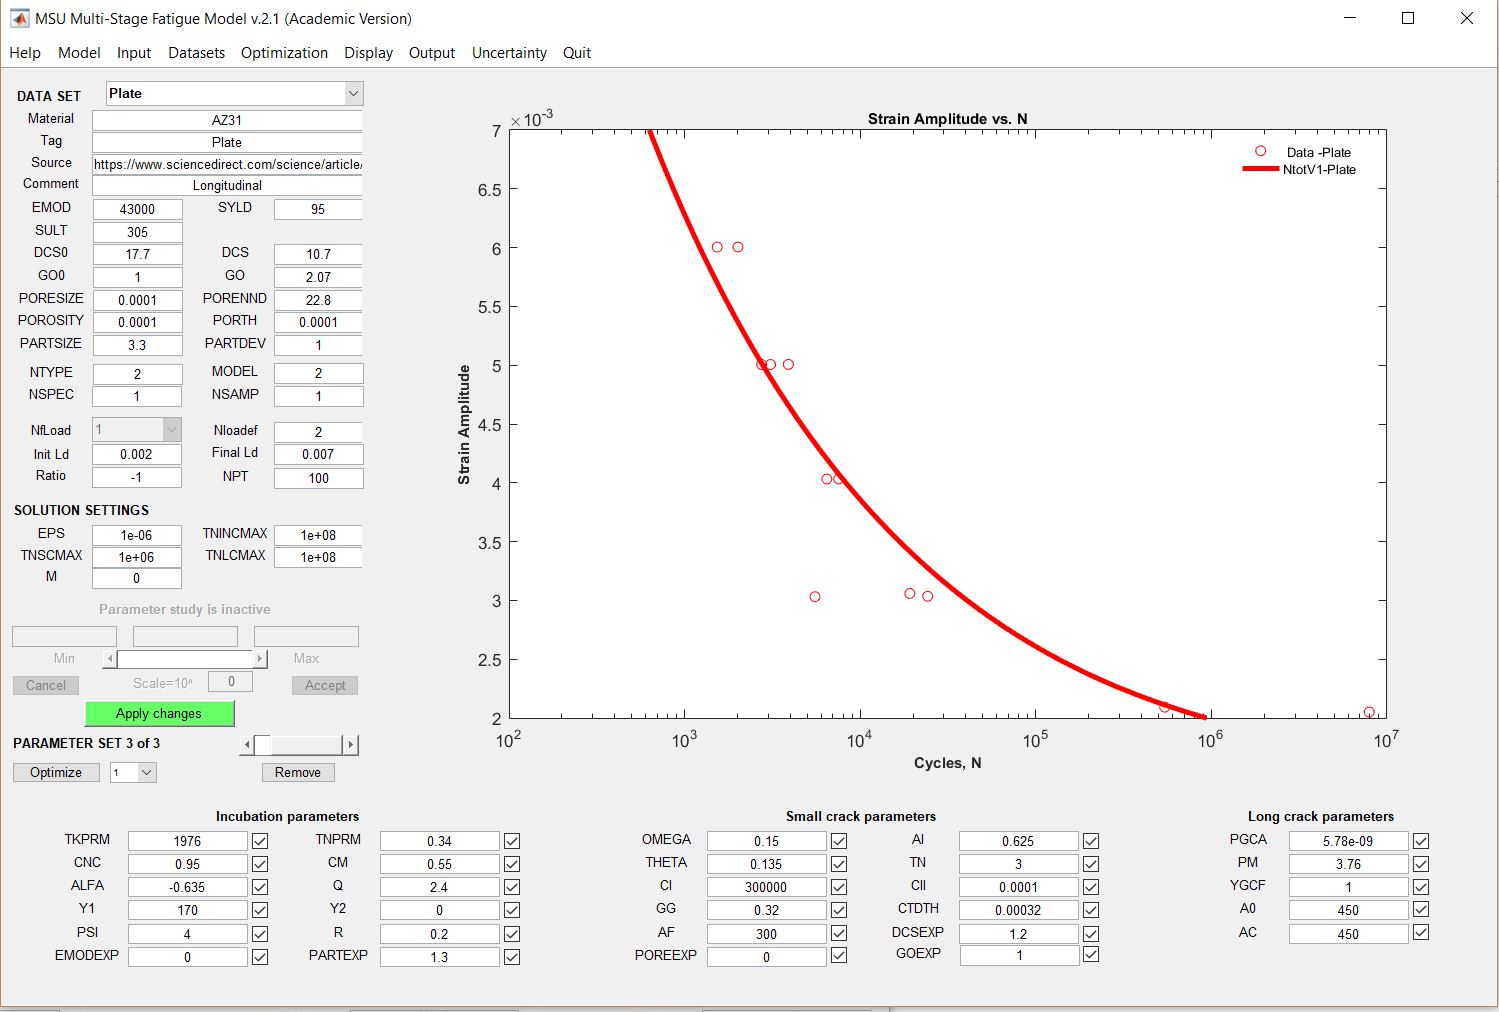
Task: Uncheck the OMEGA parameter checkbox
Action: 839,841
